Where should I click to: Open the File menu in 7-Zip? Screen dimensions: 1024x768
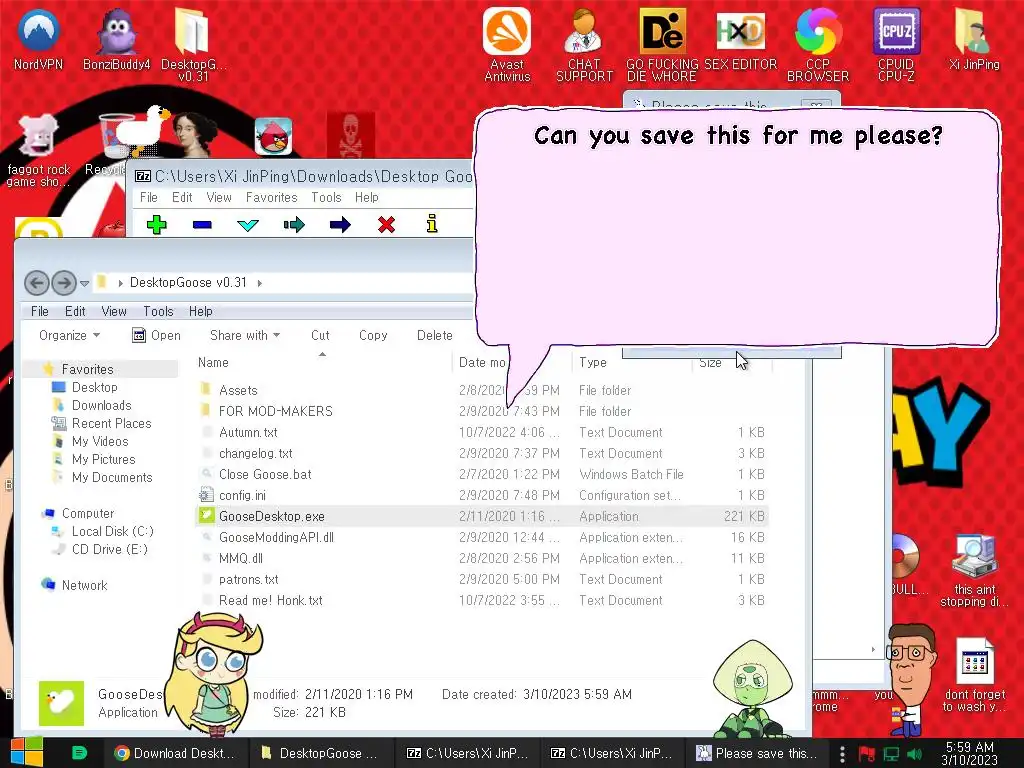148,197
